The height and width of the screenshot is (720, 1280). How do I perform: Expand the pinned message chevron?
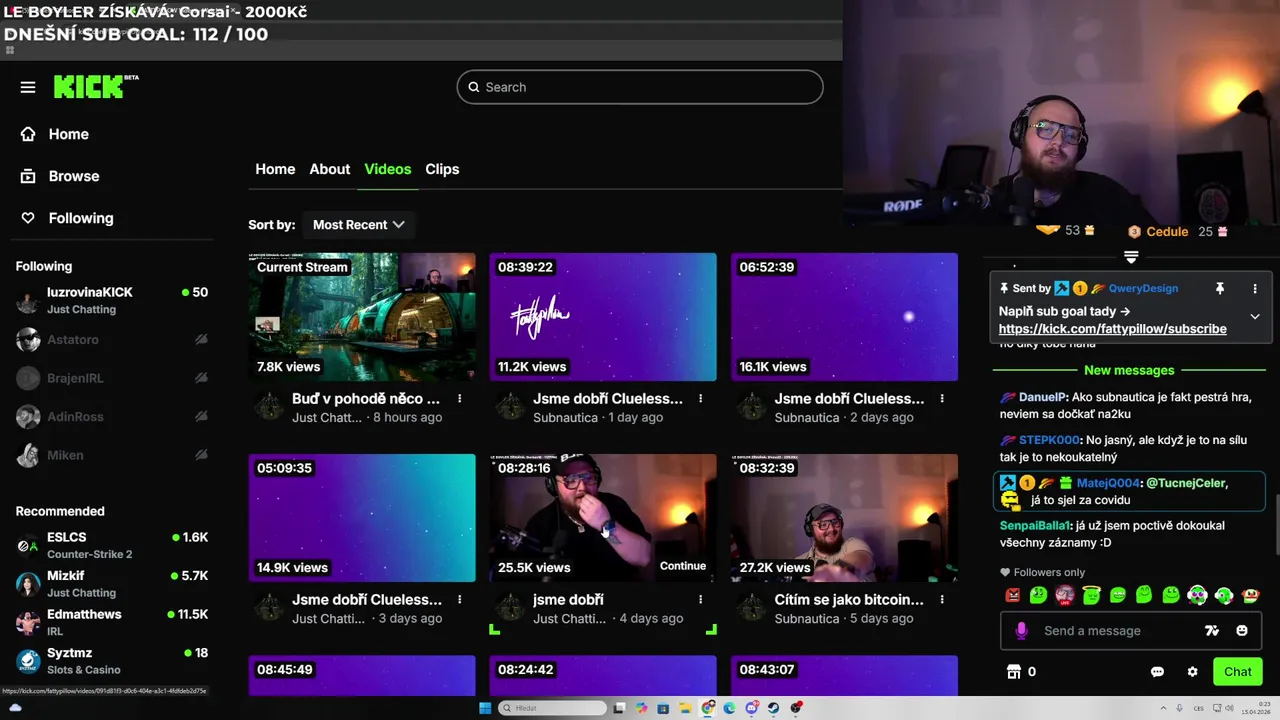1255,316
